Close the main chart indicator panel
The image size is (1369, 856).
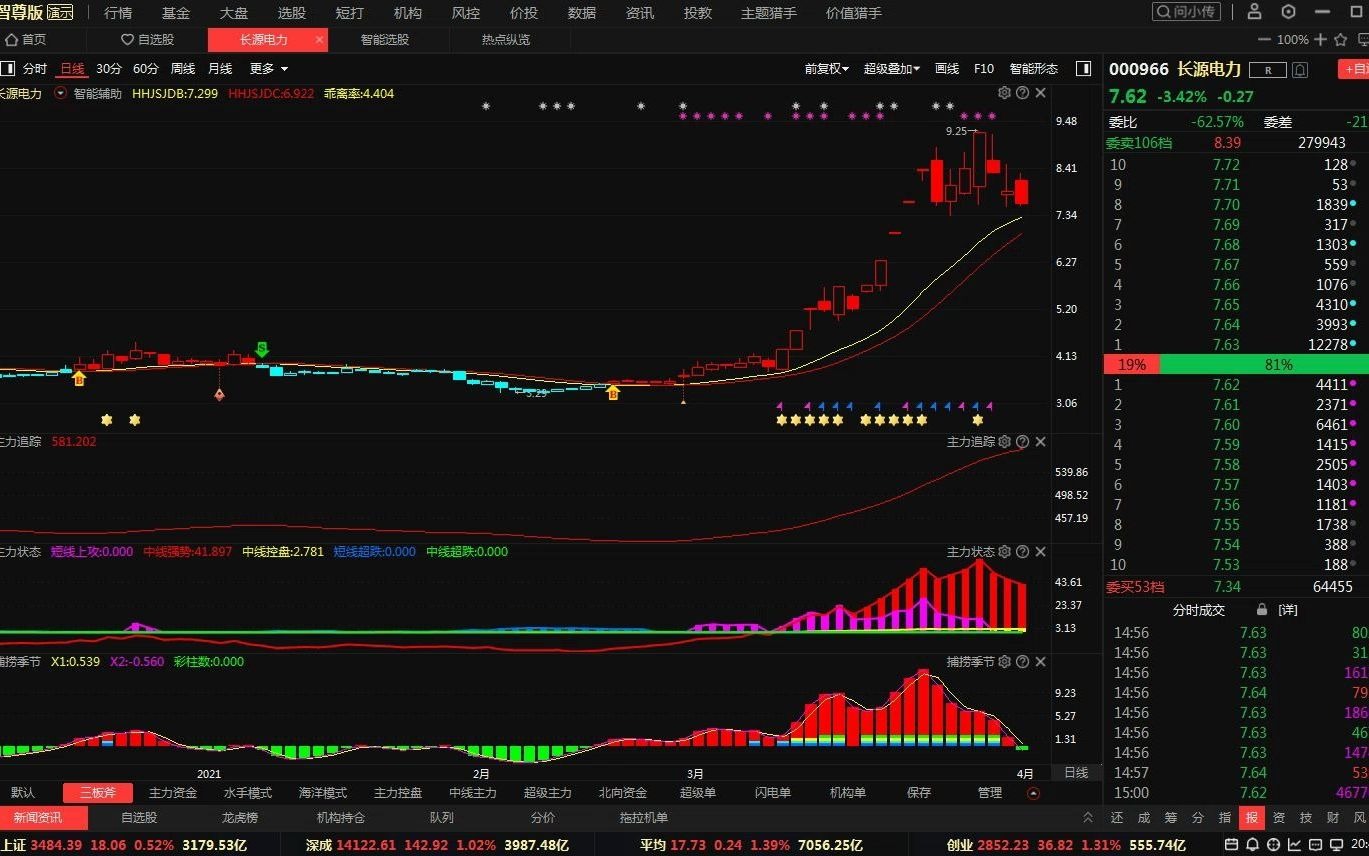click(x=1040, y=93)
